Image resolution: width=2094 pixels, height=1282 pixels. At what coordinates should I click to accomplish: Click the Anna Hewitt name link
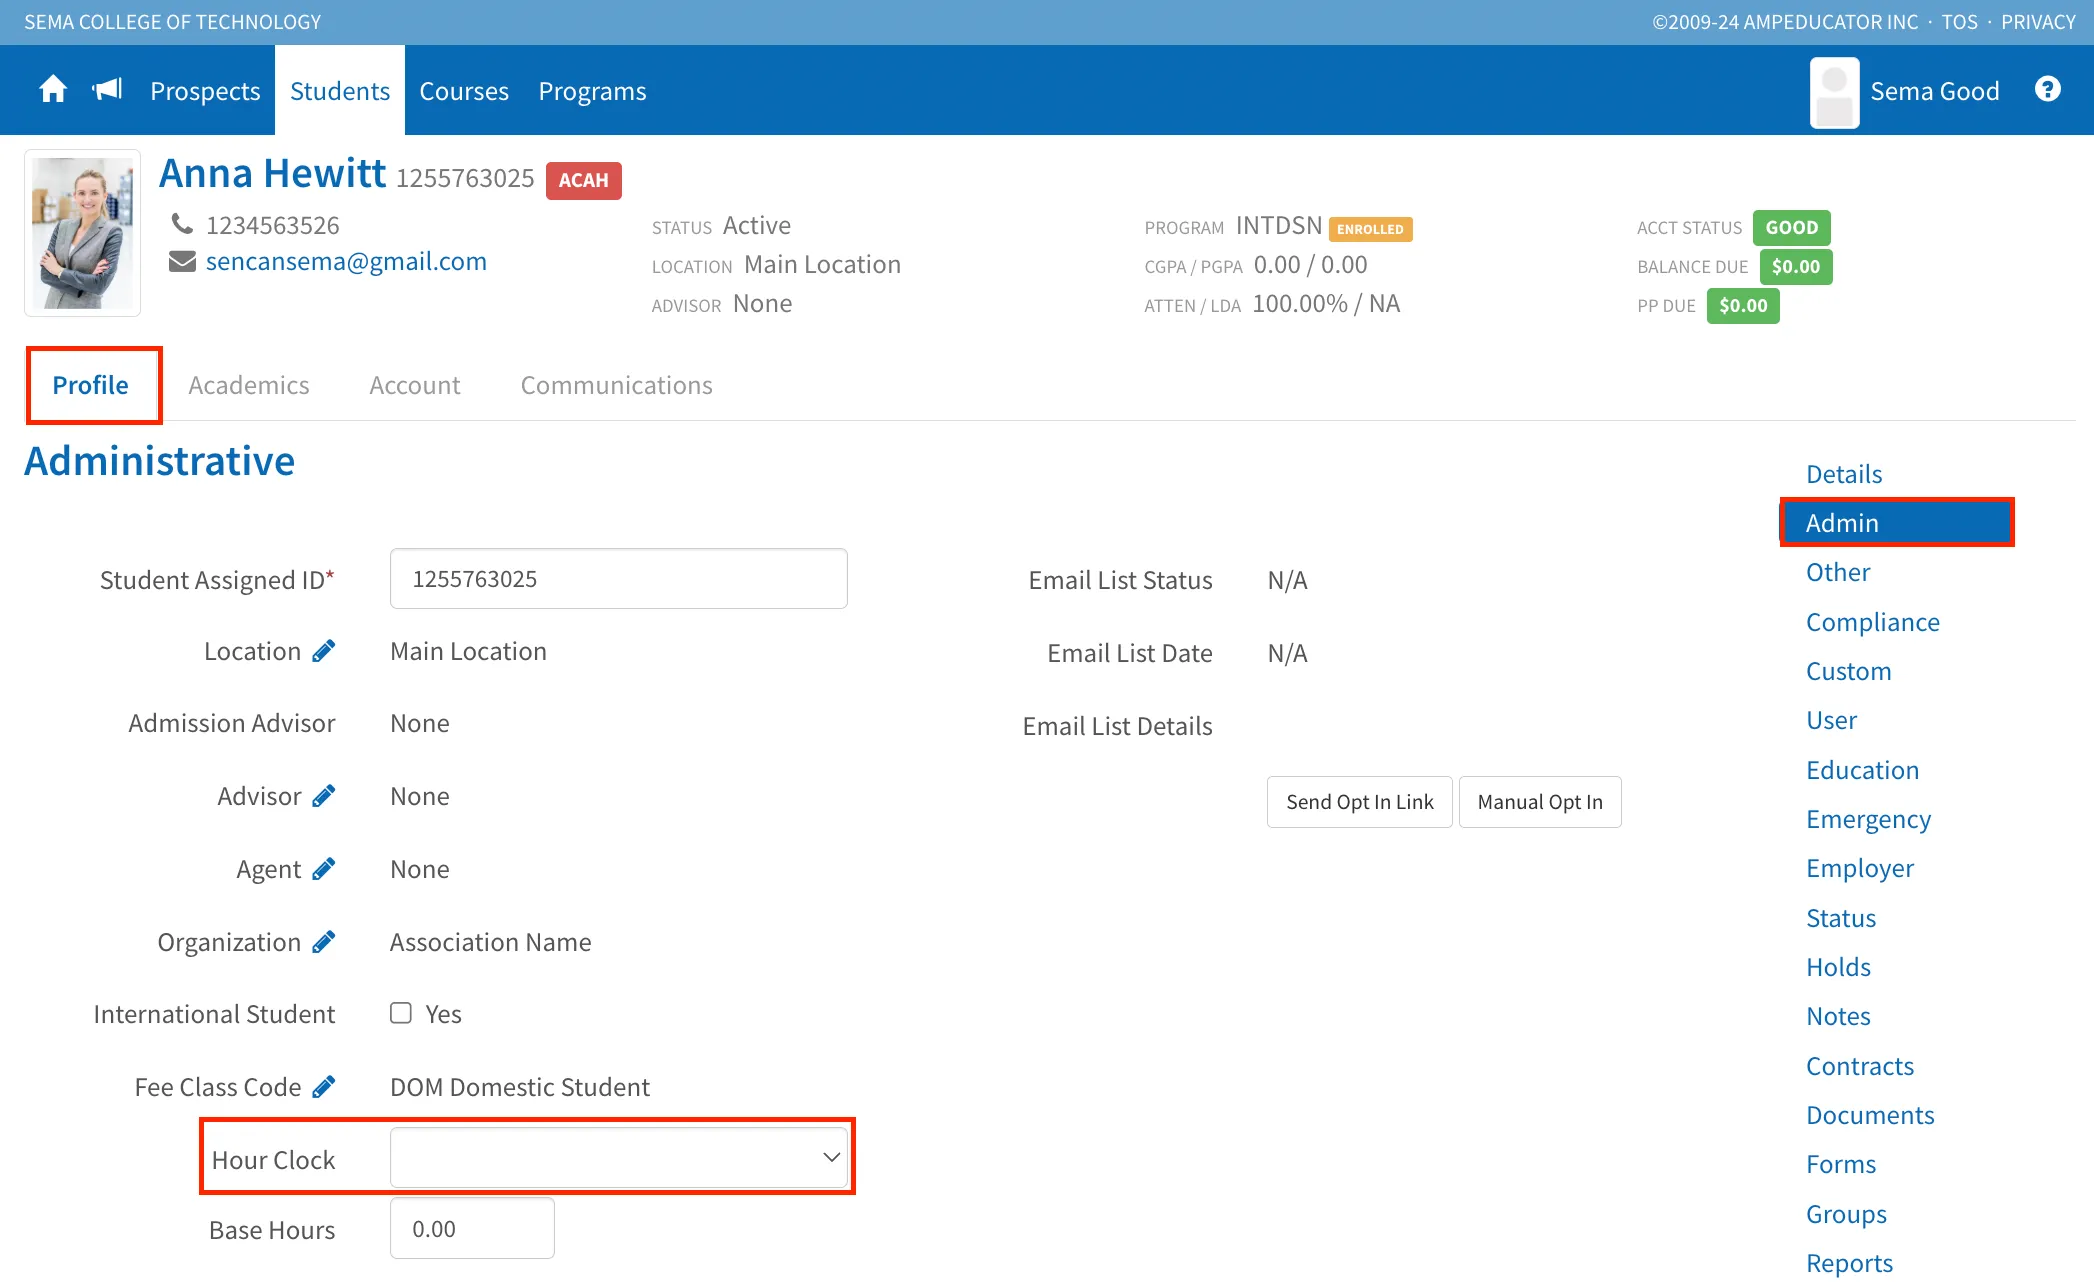click(272, 174)
